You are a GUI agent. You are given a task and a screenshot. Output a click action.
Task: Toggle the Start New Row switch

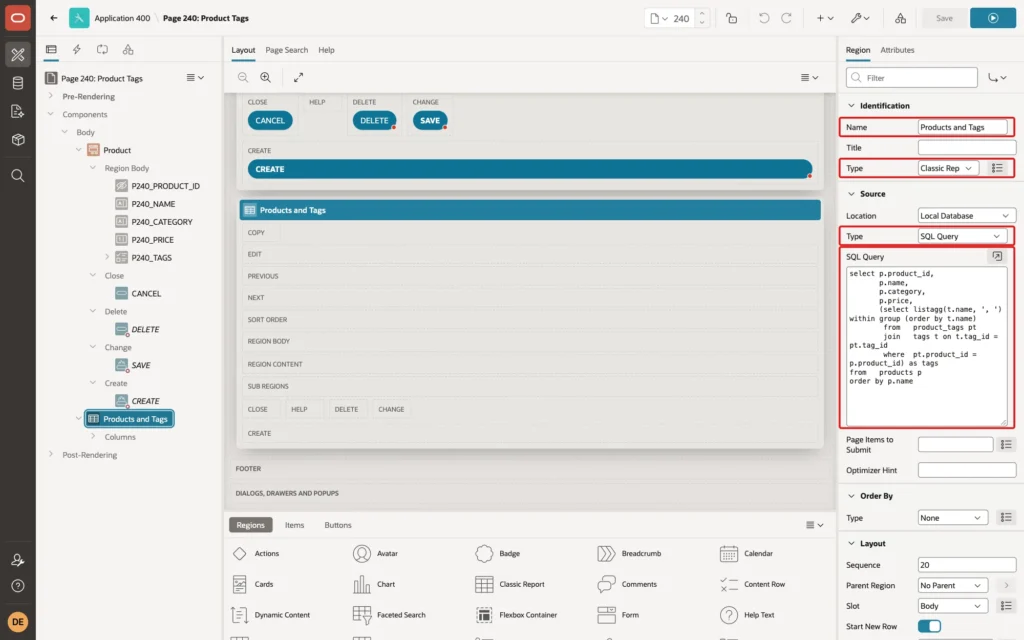[929, 626]
